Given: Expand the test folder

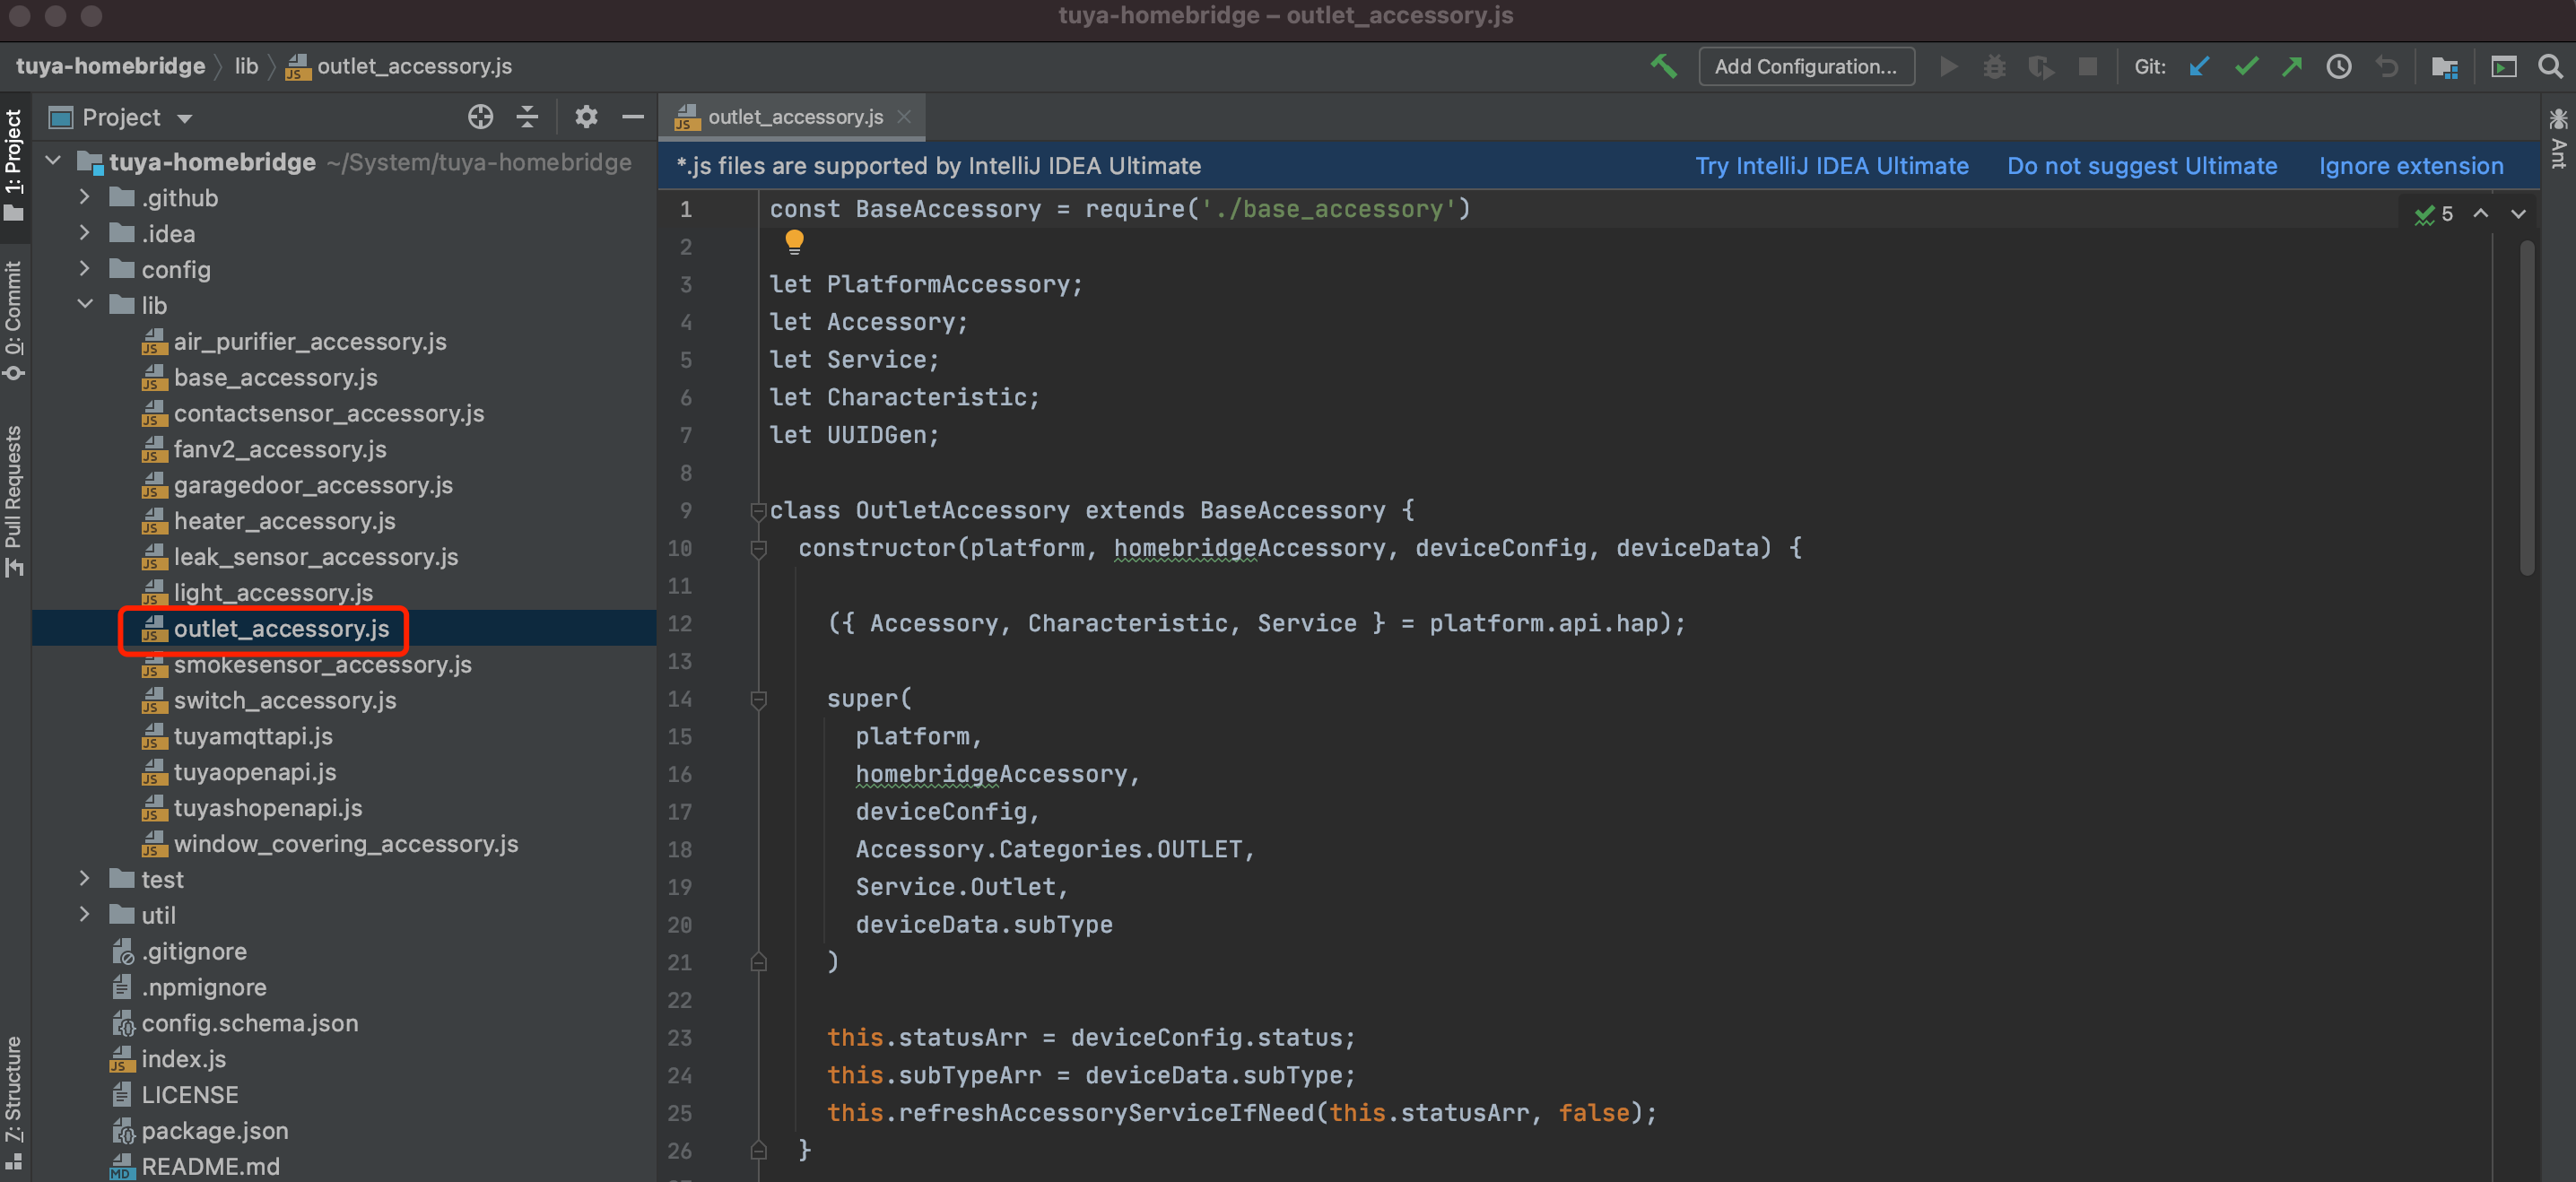Looking at the screenshot, I should coord(85,879).
